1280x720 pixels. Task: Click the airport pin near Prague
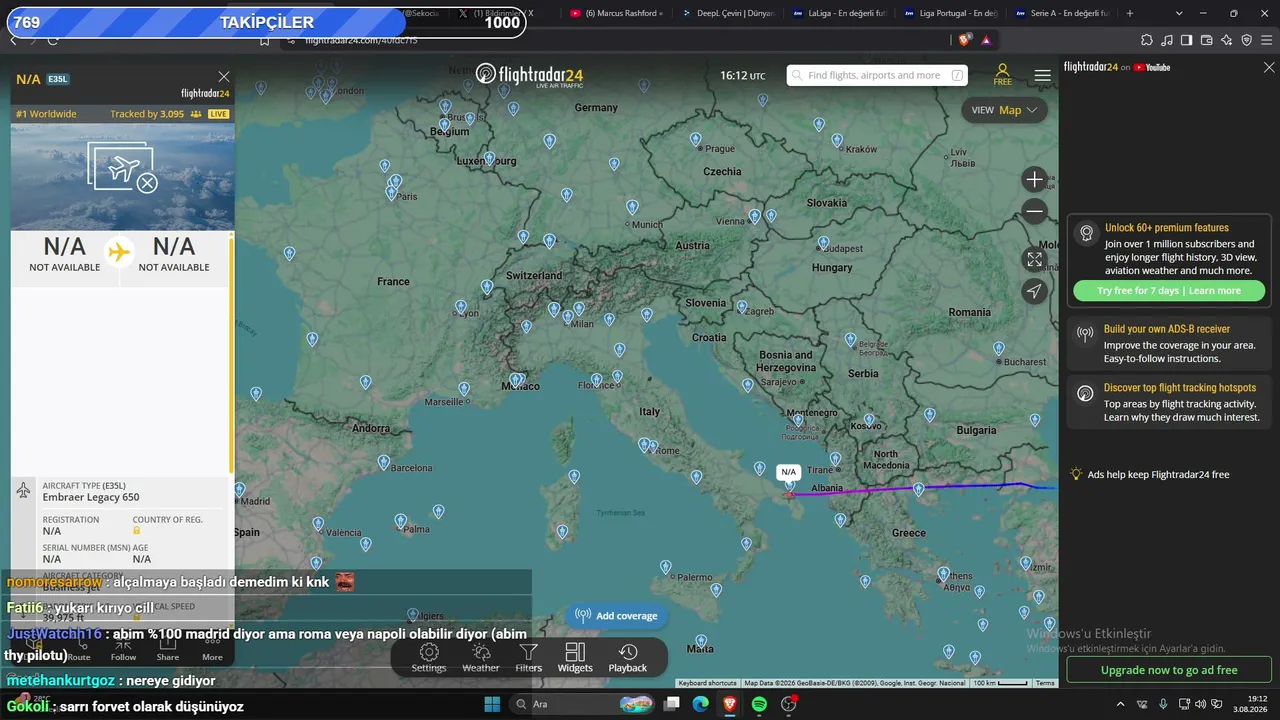tap(696, 140)
